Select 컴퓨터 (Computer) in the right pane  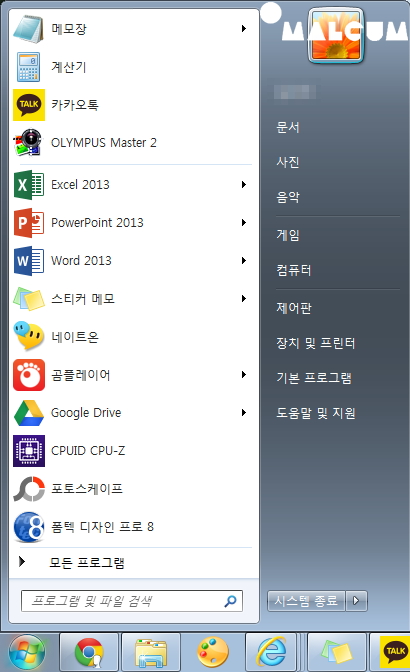[294, 270]
